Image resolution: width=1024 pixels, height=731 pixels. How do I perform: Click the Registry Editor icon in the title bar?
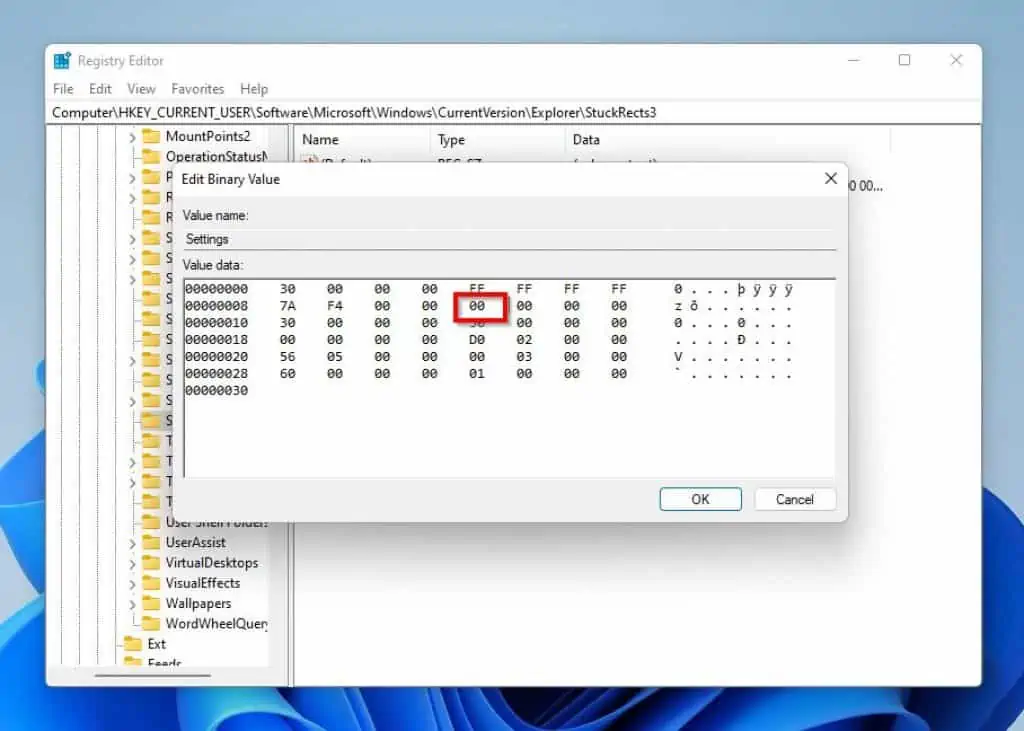point(62,60)
